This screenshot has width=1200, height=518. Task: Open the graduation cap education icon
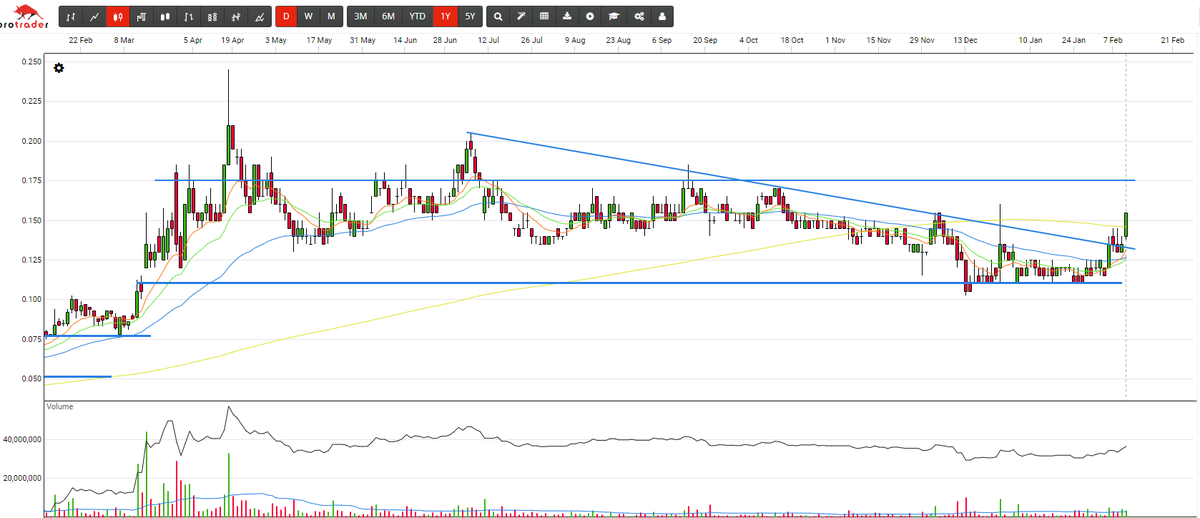tap(614, 17)
